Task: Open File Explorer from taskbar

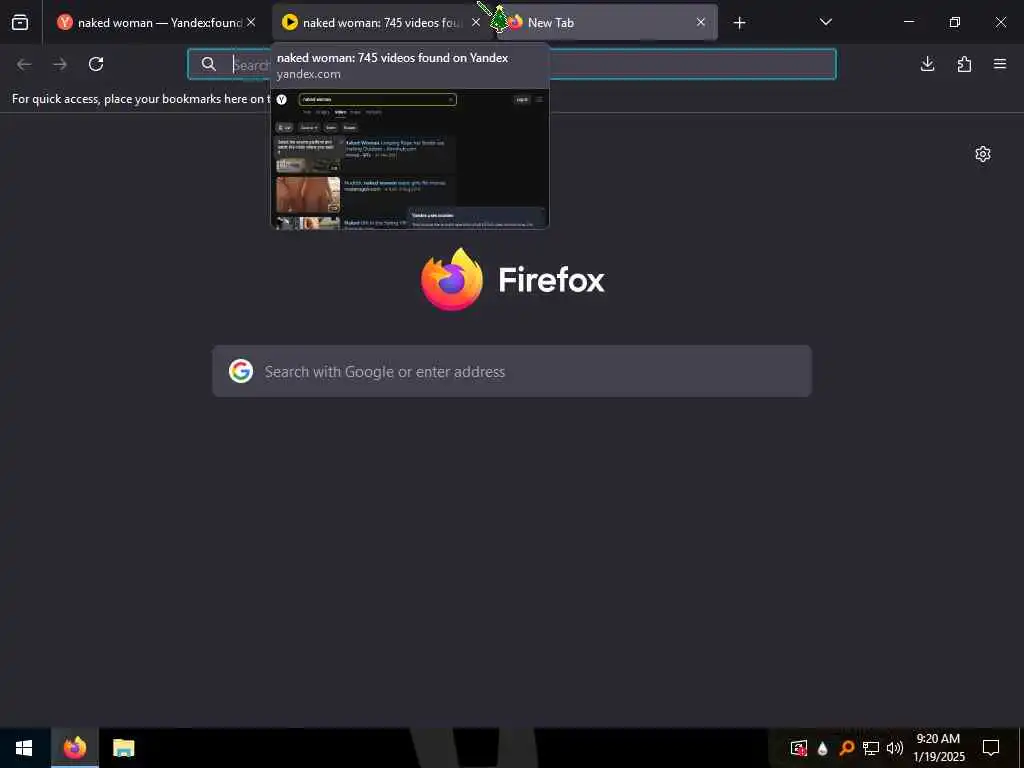Action: (x=123, y=748)
